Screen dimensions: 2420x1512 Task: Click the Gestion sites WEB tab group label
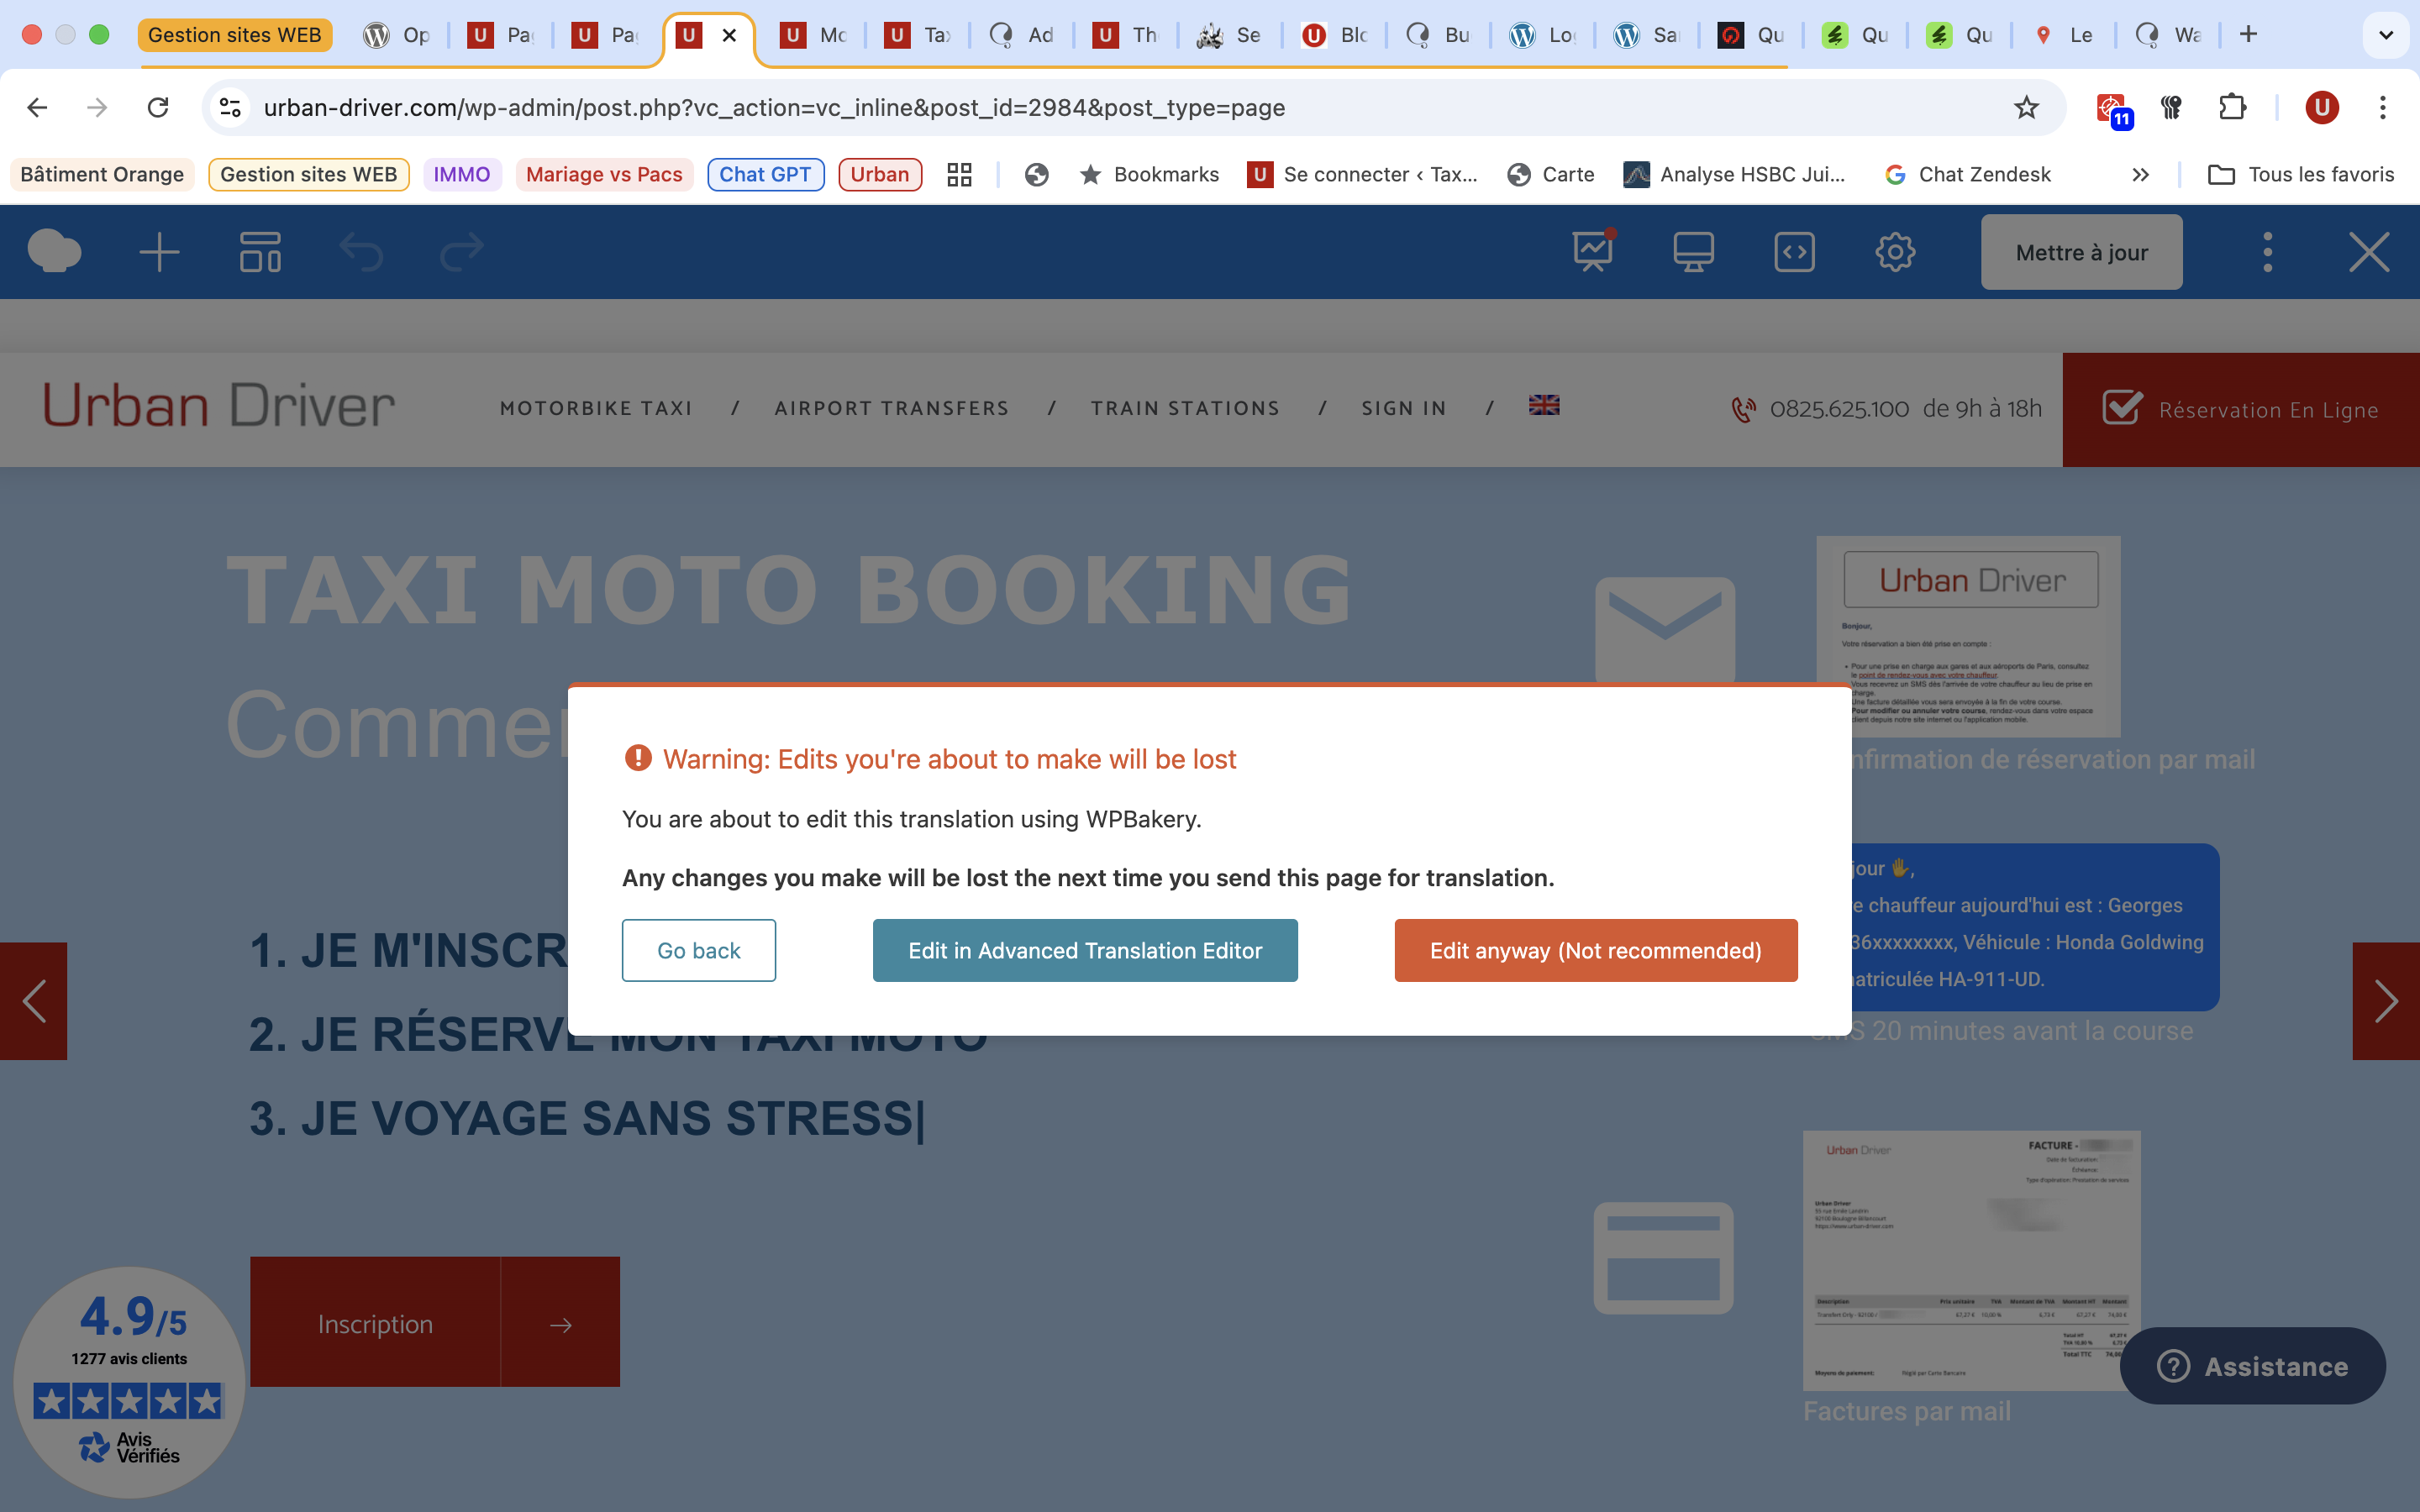pos(235,35)
